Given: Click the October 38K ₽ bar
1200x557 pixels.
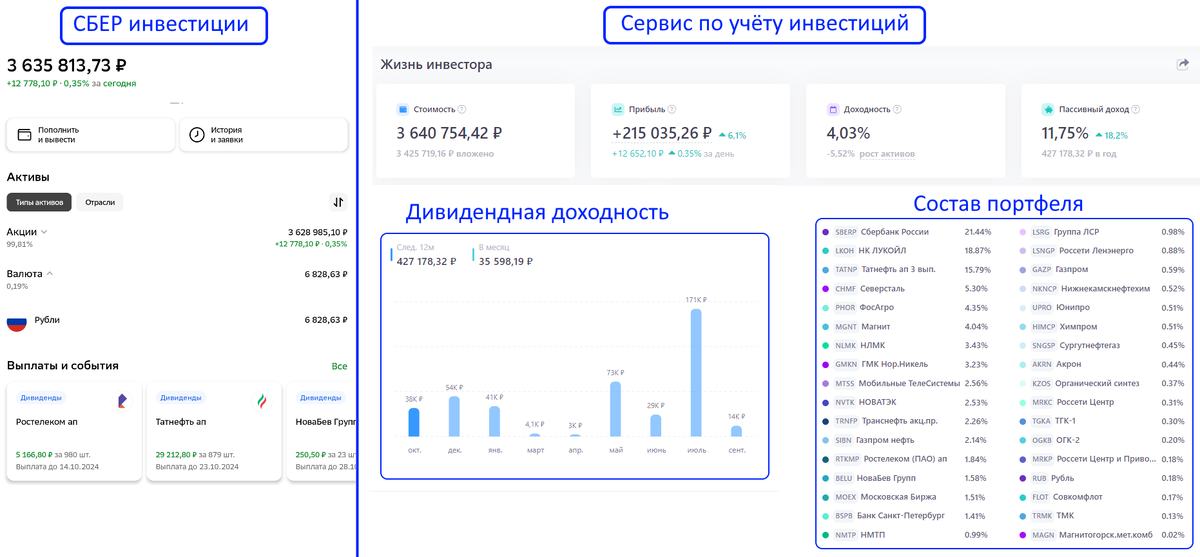Looking at the screenshot, I should pos(414,422).
